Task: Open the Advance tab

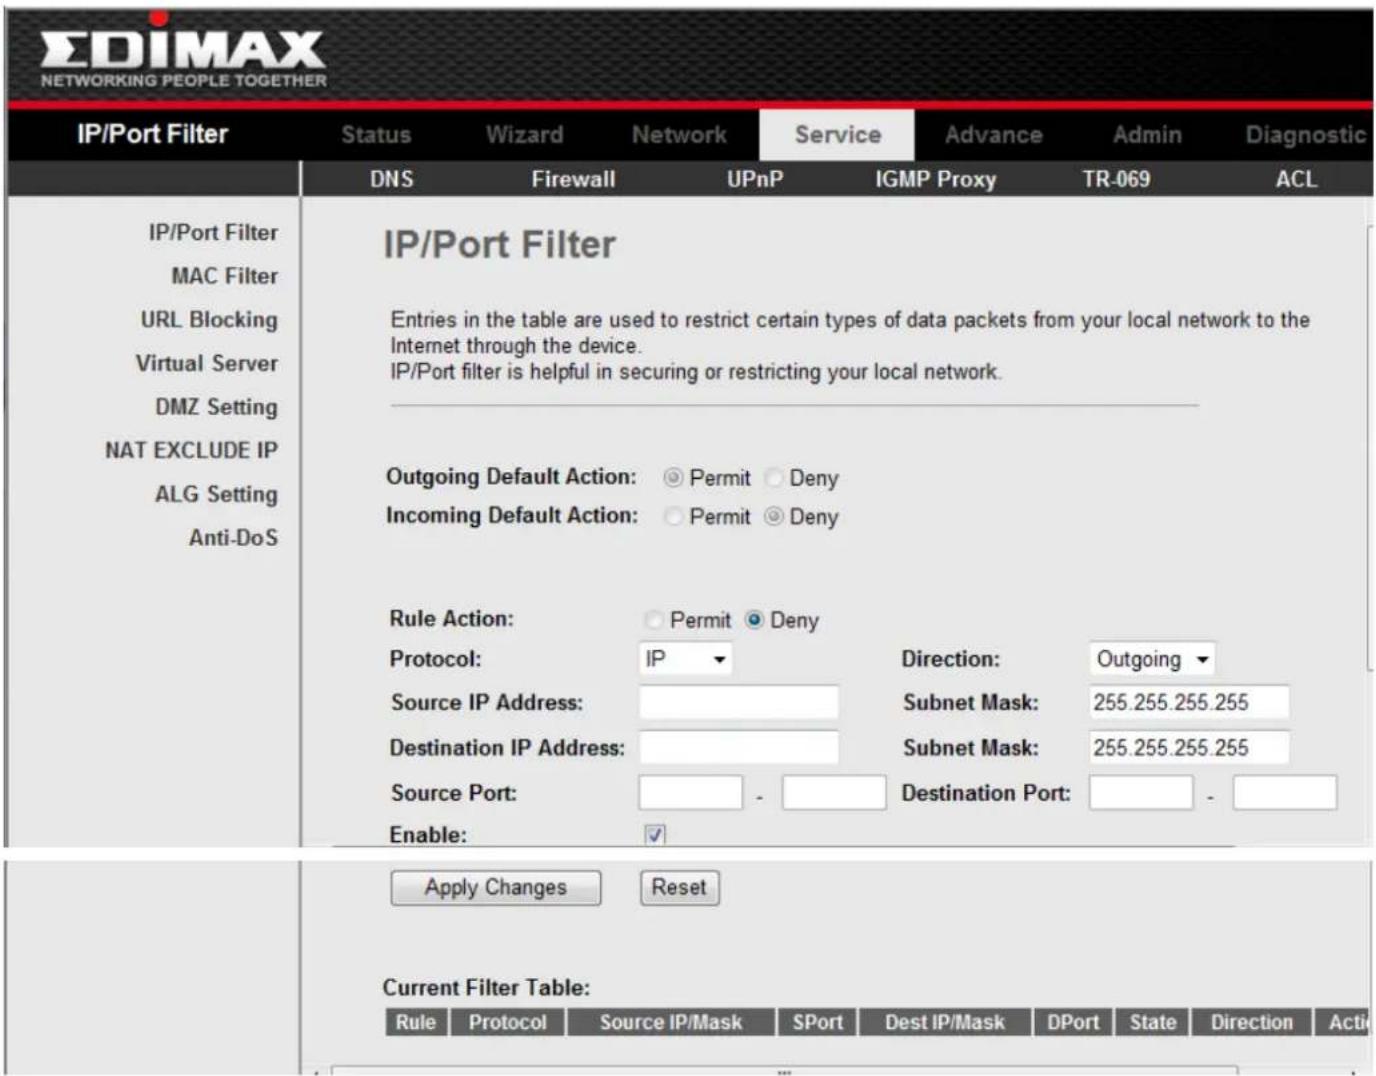Action: (993, 135)
